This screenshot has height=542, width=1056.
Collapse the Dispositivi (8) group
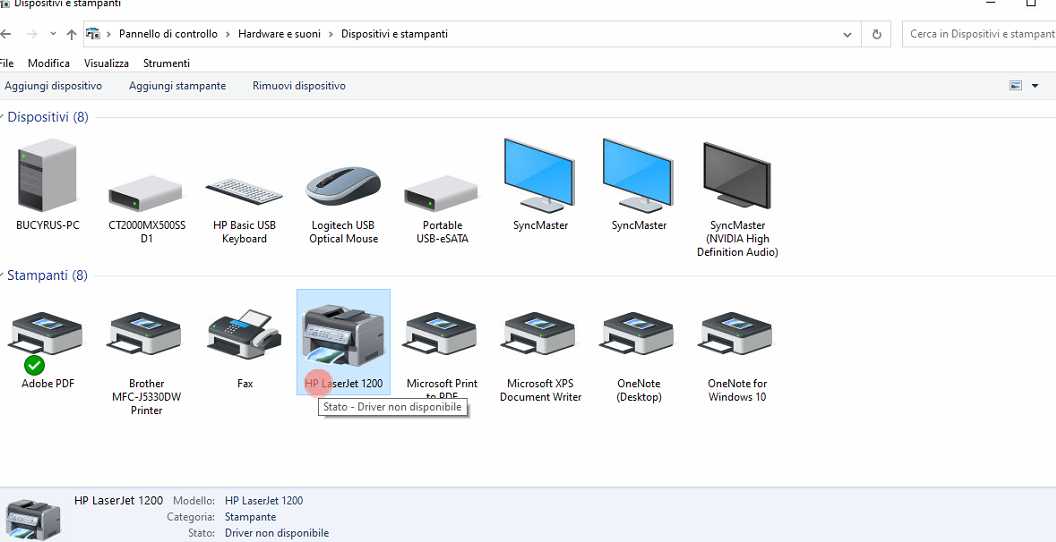pyautogui.click(x=2, y=117)
